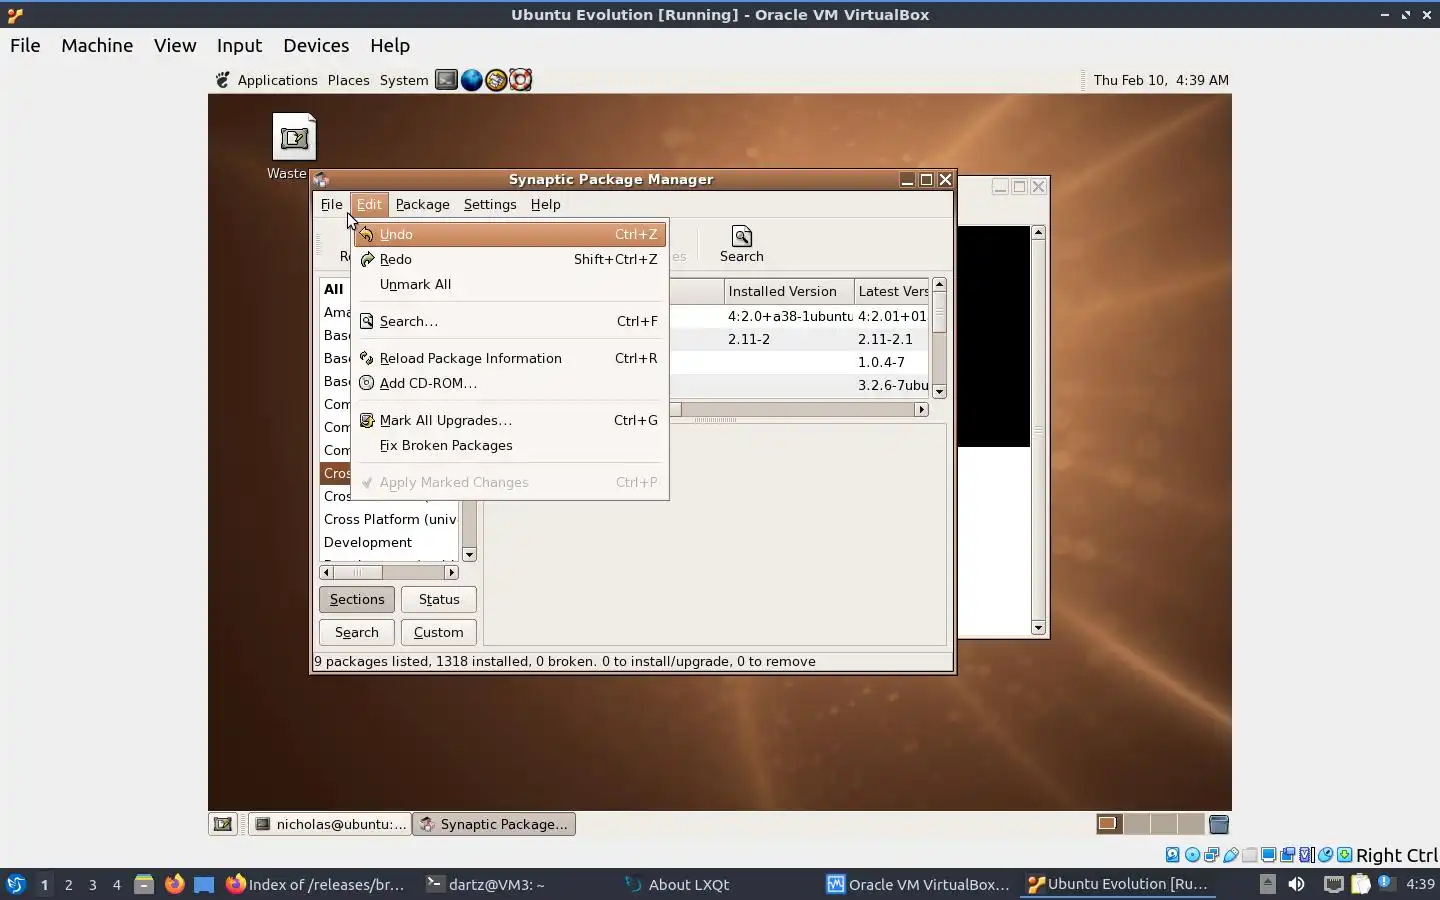Open the file manager icon in host taskbar

pos(144,884)
